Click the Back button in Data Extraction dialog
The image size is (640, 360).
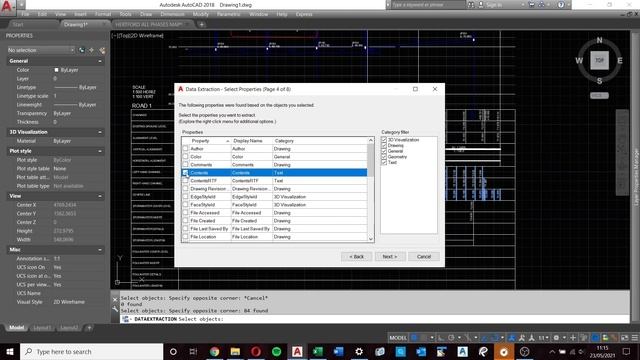pos(356,256)
